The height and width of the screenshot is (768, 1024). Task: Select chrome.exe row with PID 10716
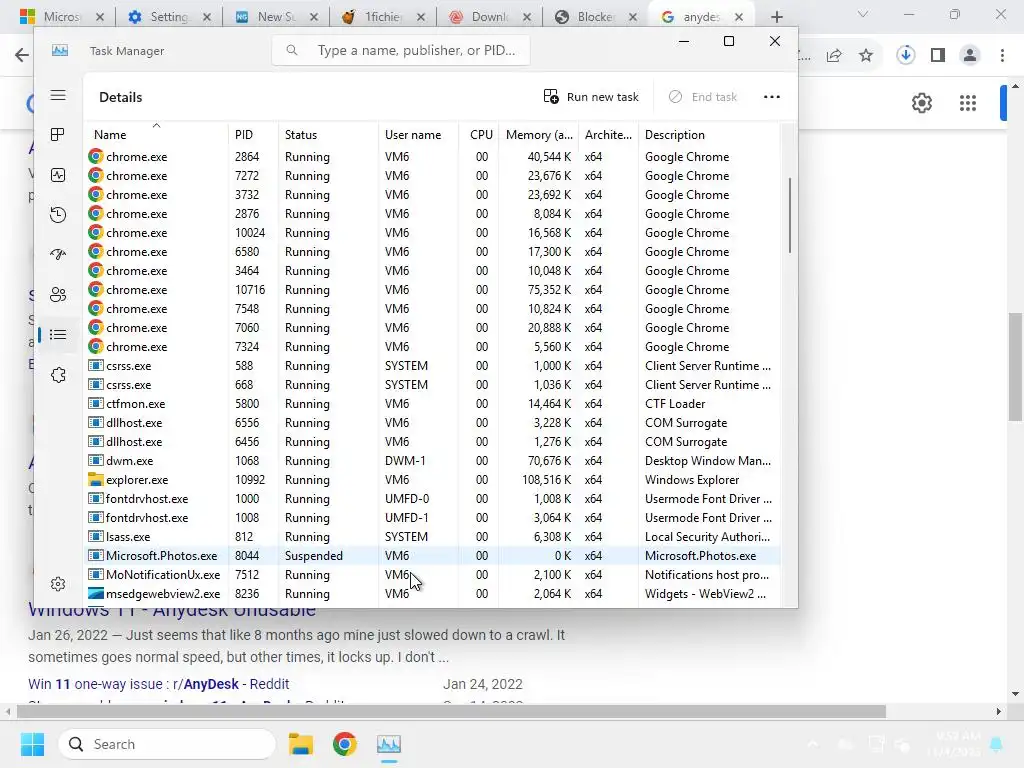(x=432, y=290)
